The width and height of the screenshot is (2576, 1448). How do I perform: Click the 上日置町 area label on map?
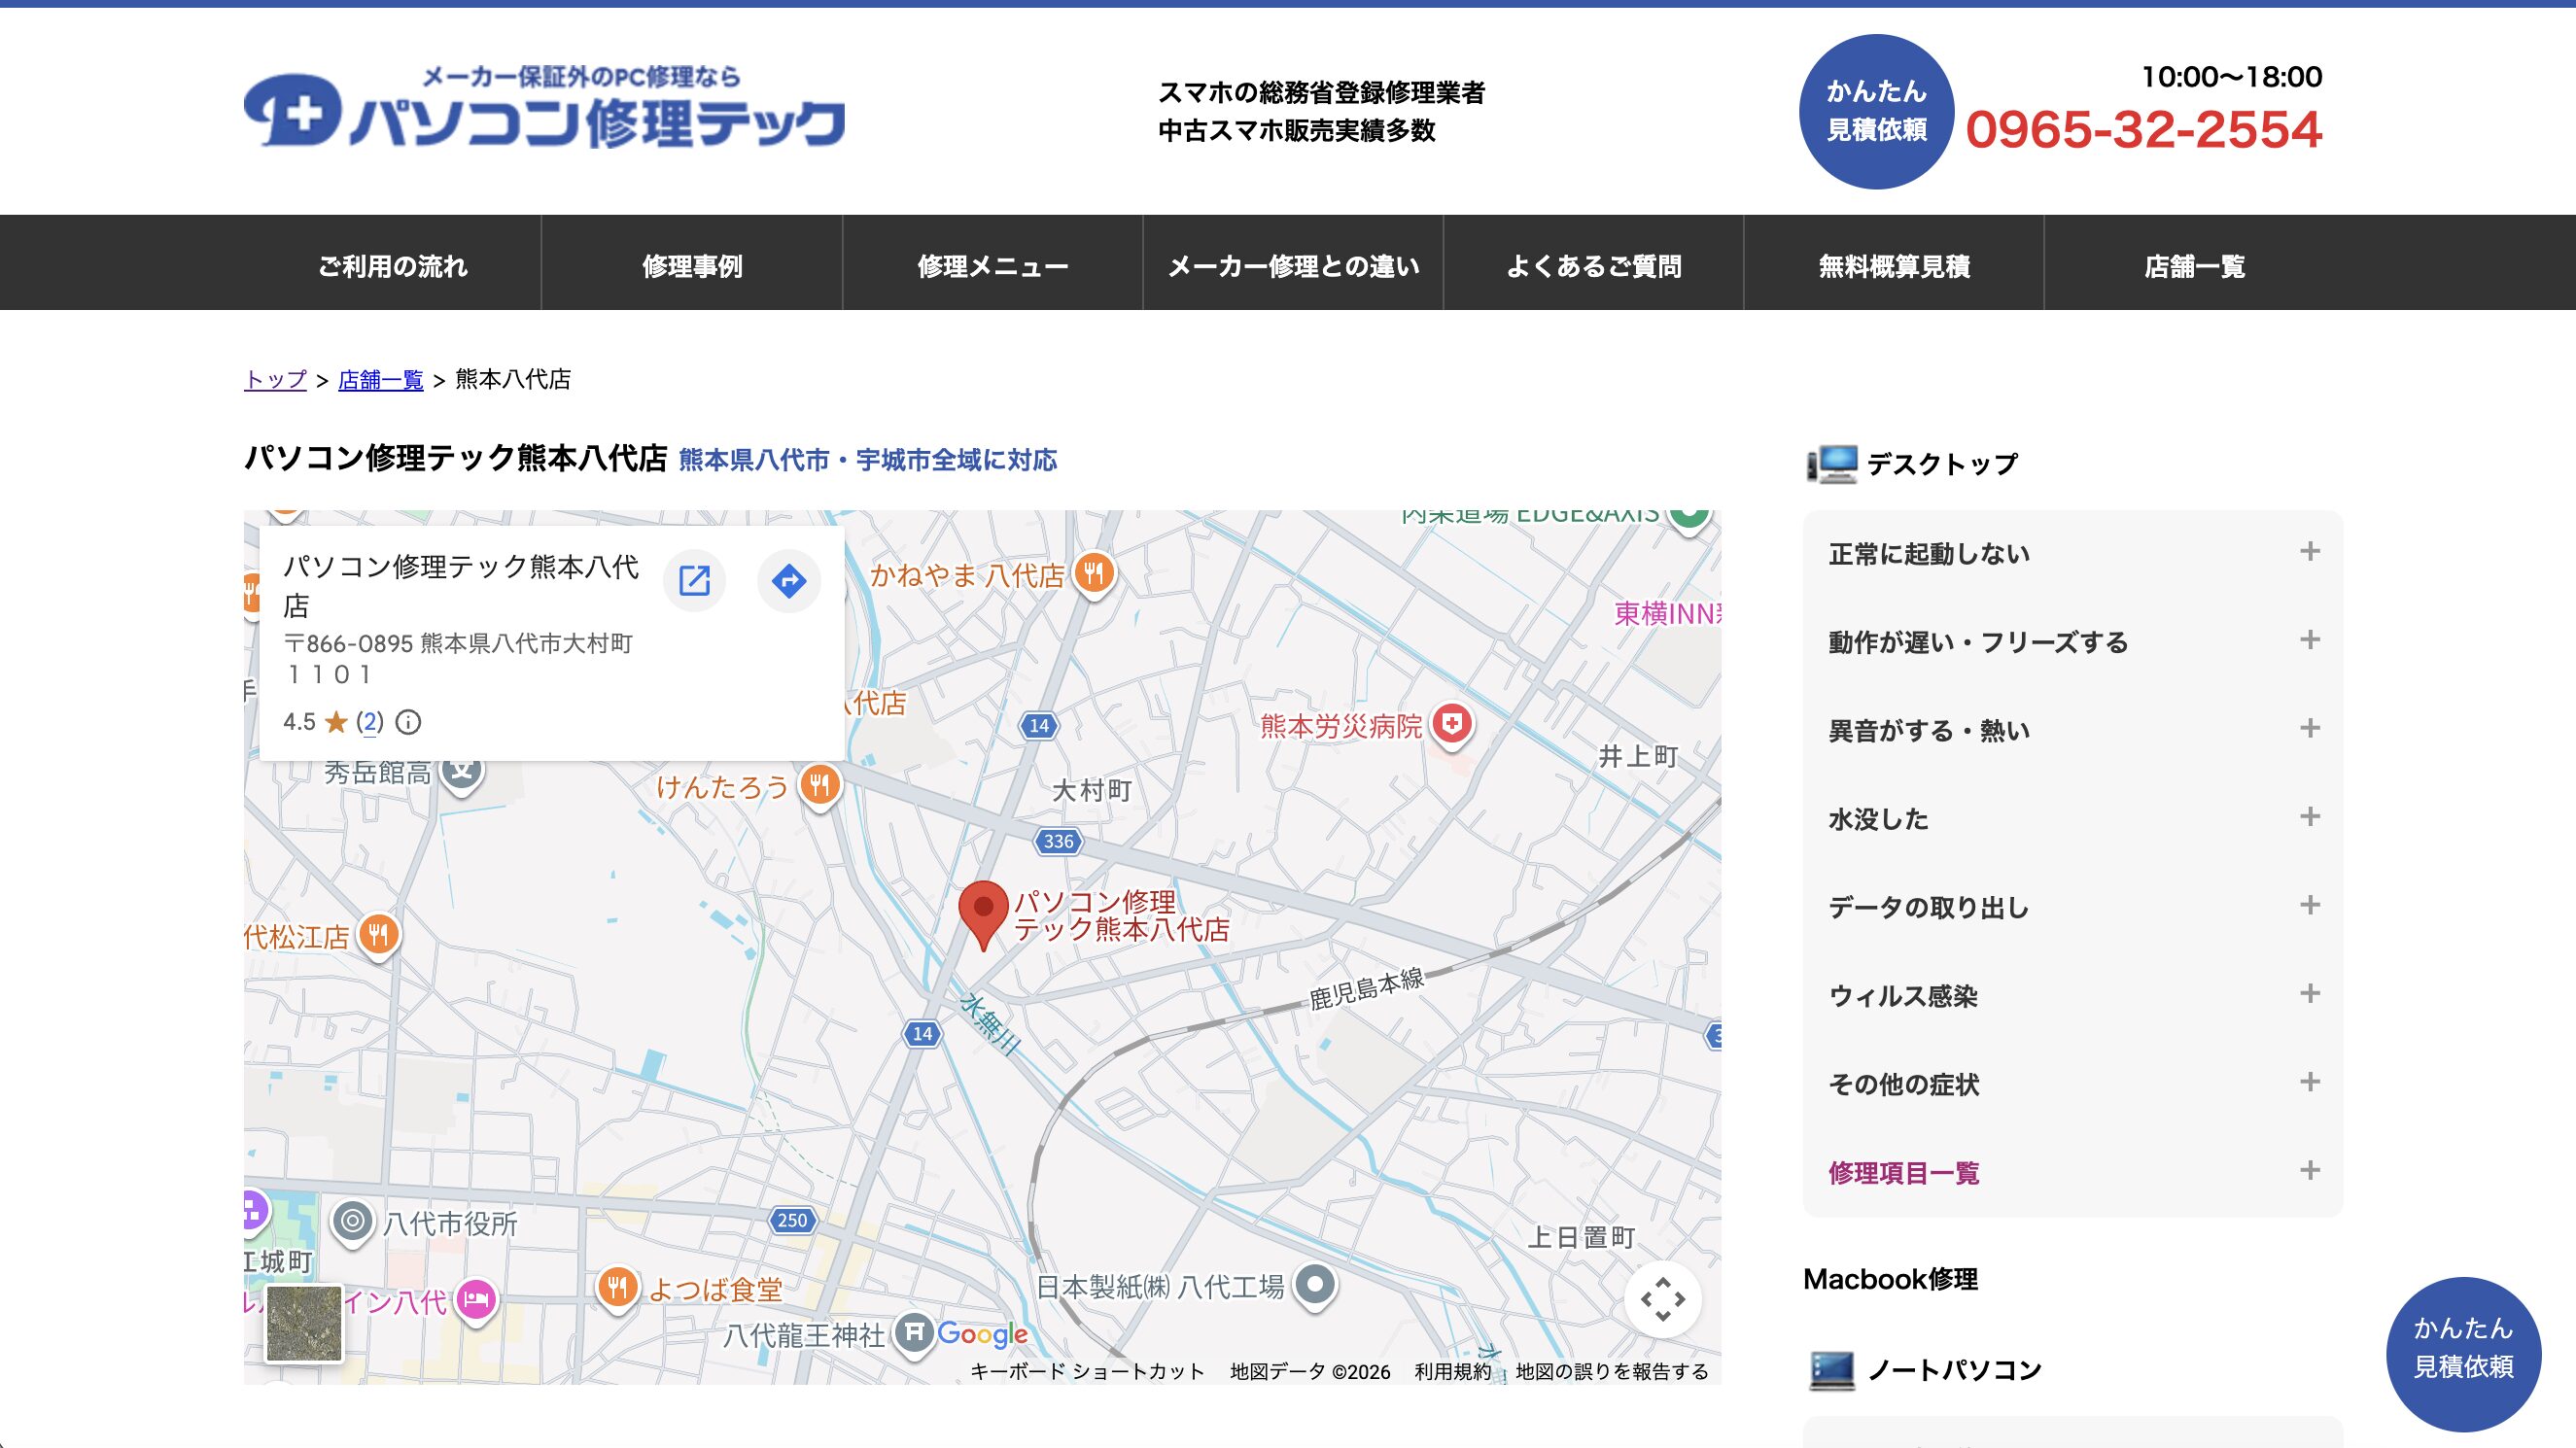[x=1581, y=1237]
